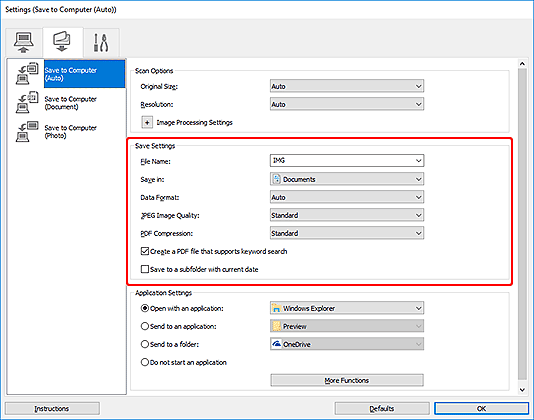Click the scrollbar down arrow
Screen dimensions: 534x420
(522, 390)
